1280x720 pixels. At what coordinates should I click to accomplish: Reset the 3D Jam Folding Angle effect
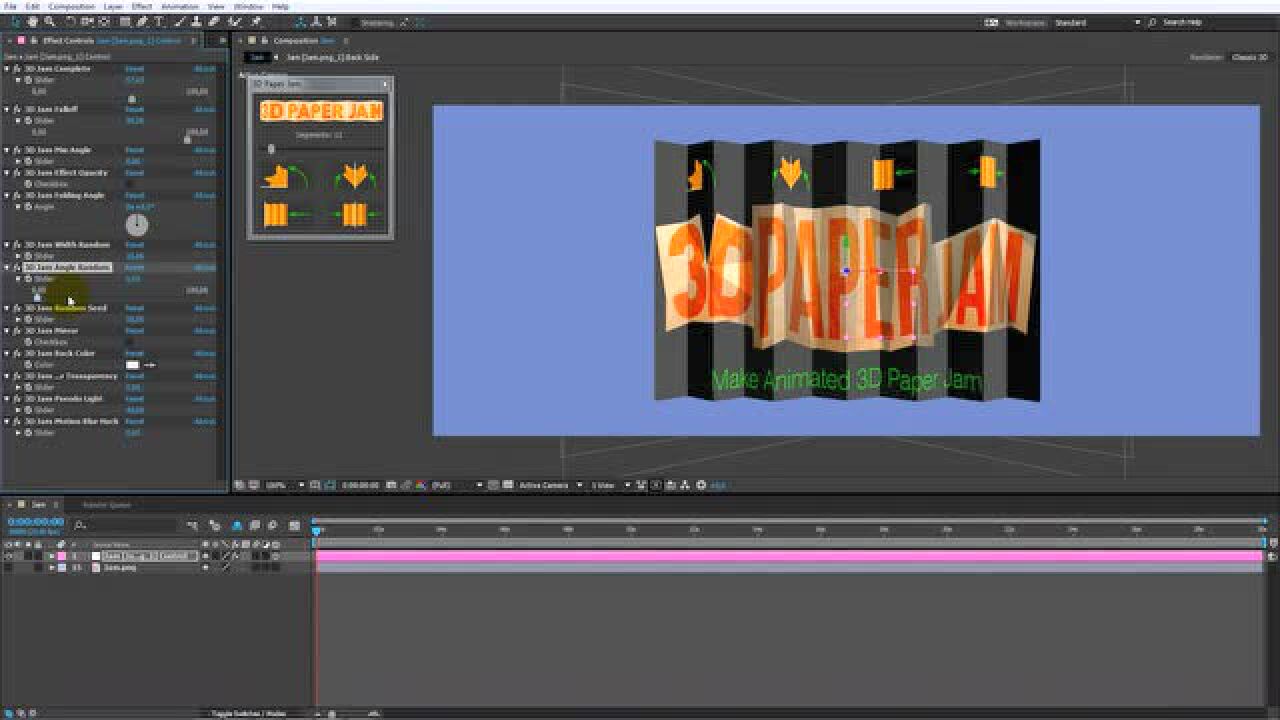click(134, 195)
